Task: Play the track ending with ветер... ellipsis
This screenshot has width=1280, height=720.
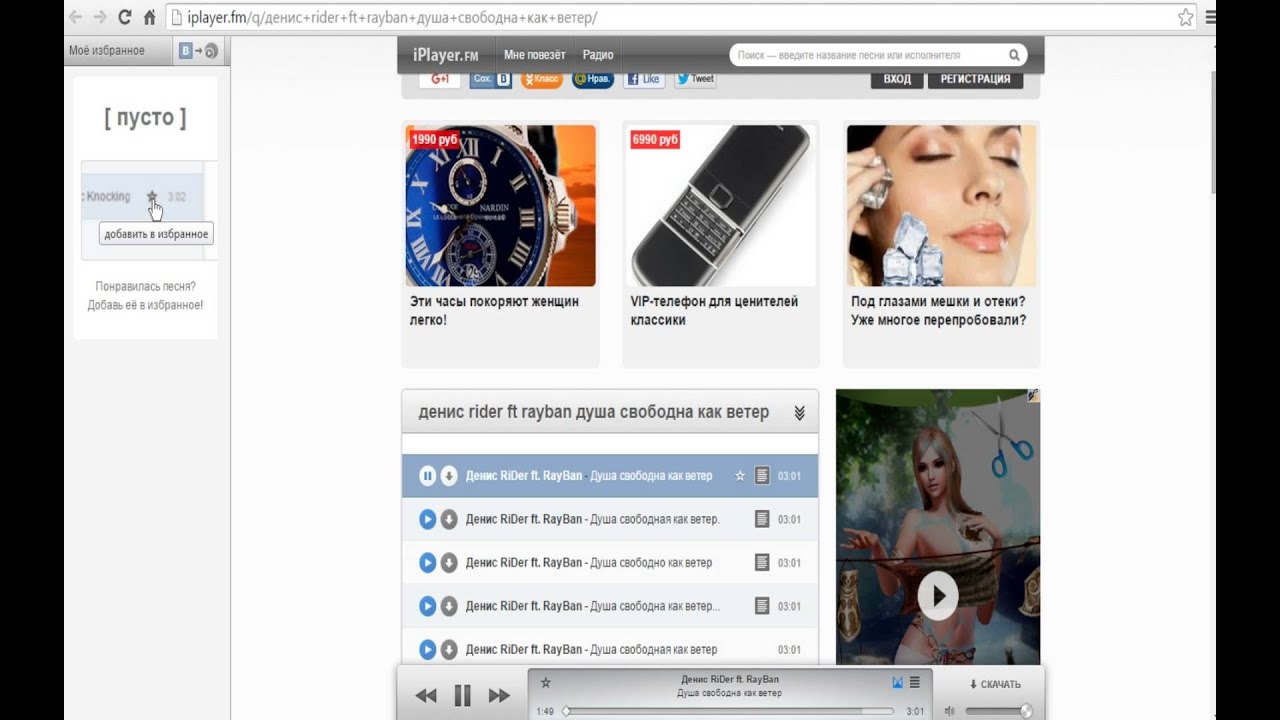Action: [427, 606]
